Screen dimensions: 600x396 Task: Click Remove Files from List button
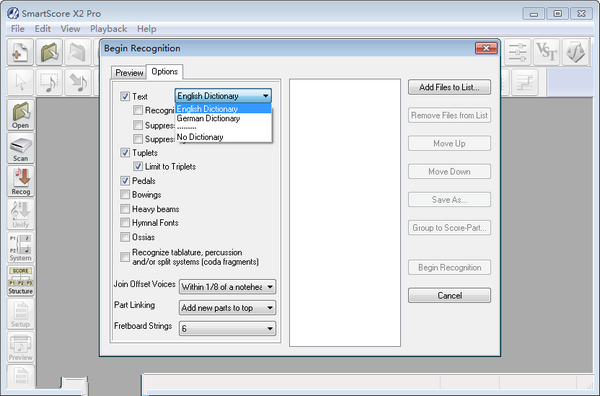(449, 115)
